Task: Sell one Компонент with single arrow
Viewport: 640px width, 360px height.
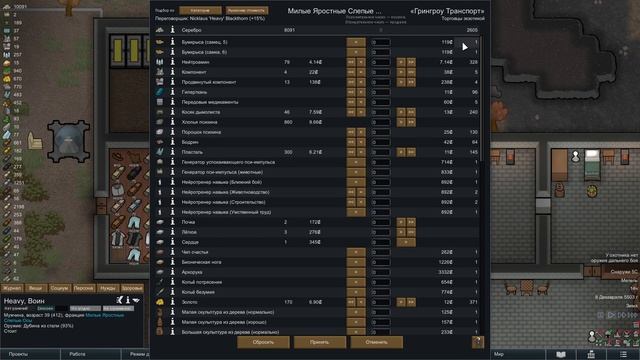Action: (401, 72)
